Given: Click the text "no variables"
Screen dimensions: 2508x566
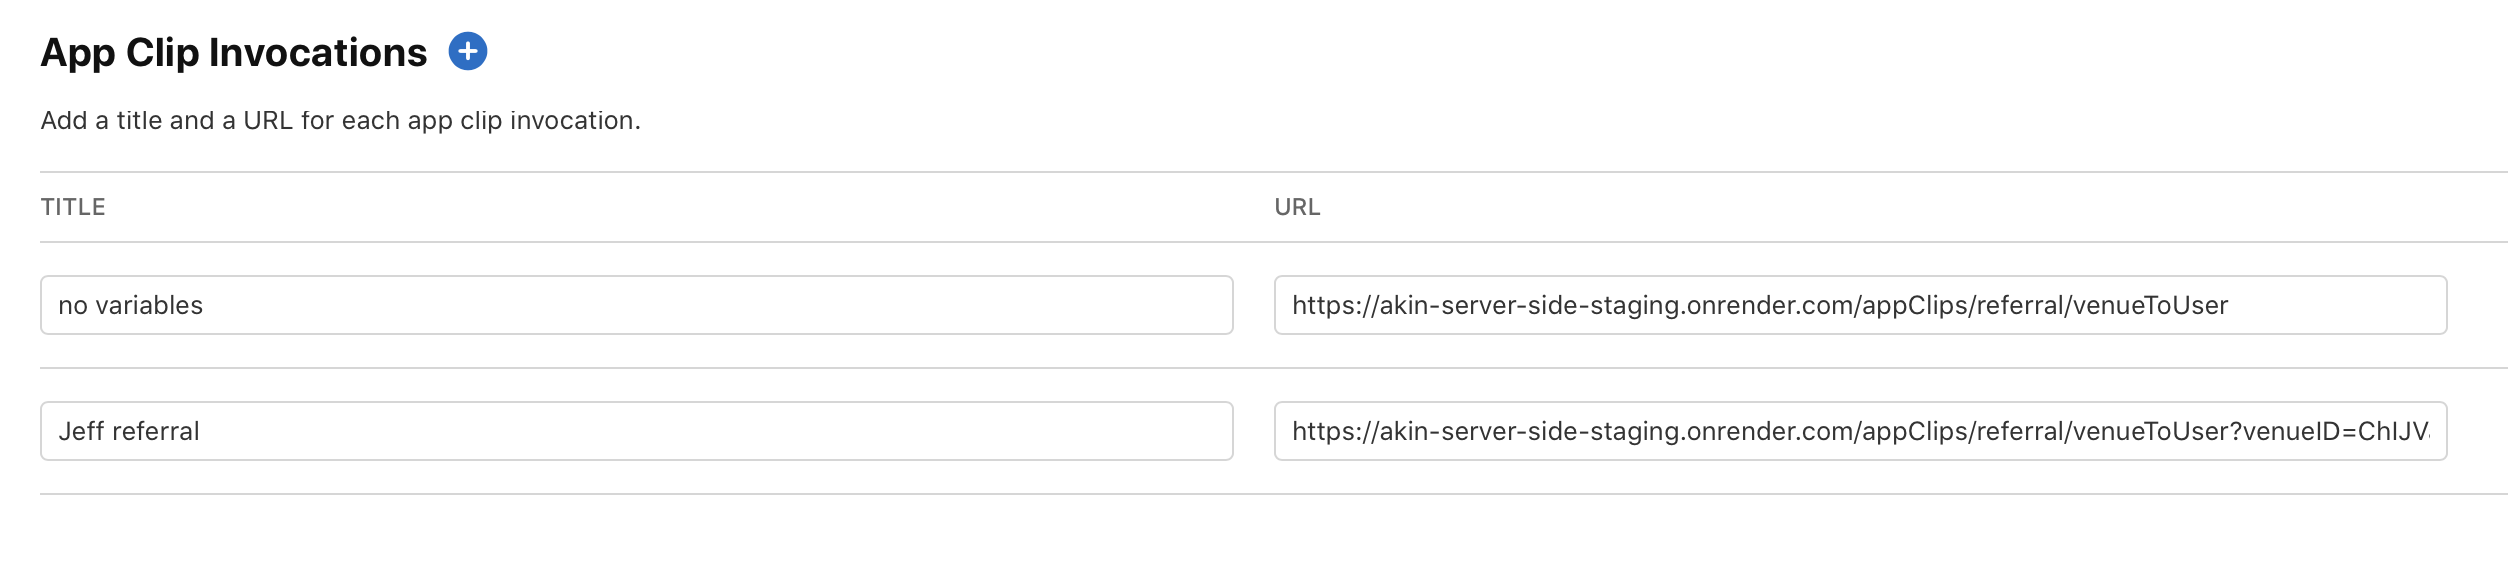Looking at the screenshot, I should 131,305.
